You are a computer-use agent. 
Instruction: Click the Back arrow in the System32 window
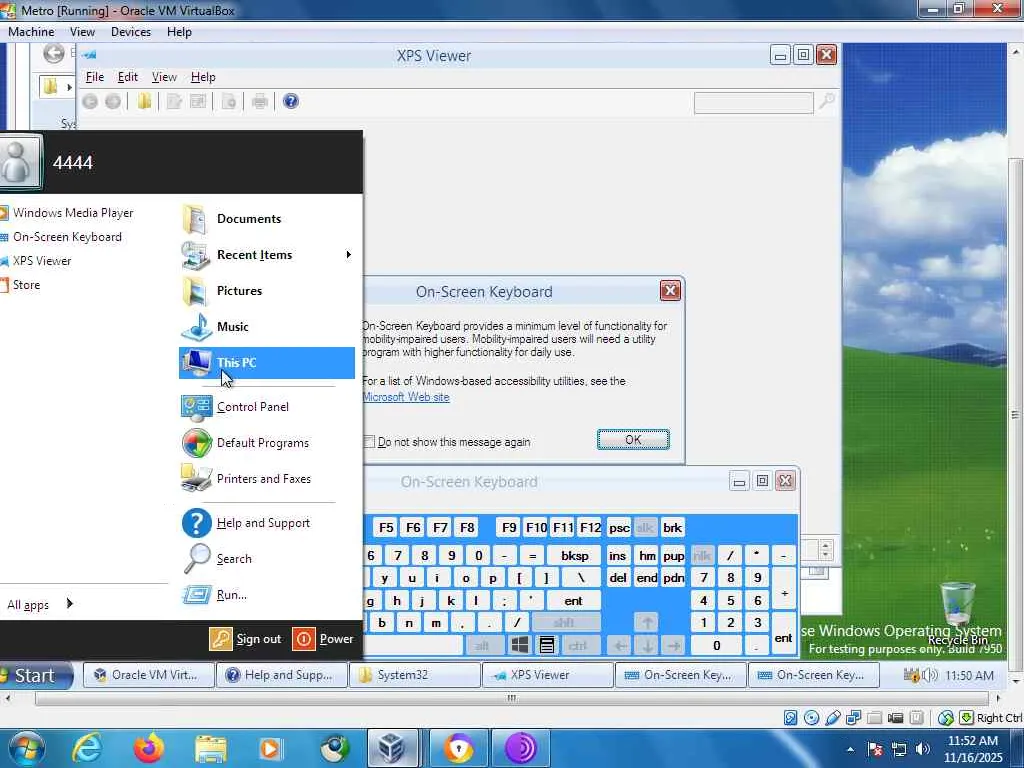click(x=54, y=54)
